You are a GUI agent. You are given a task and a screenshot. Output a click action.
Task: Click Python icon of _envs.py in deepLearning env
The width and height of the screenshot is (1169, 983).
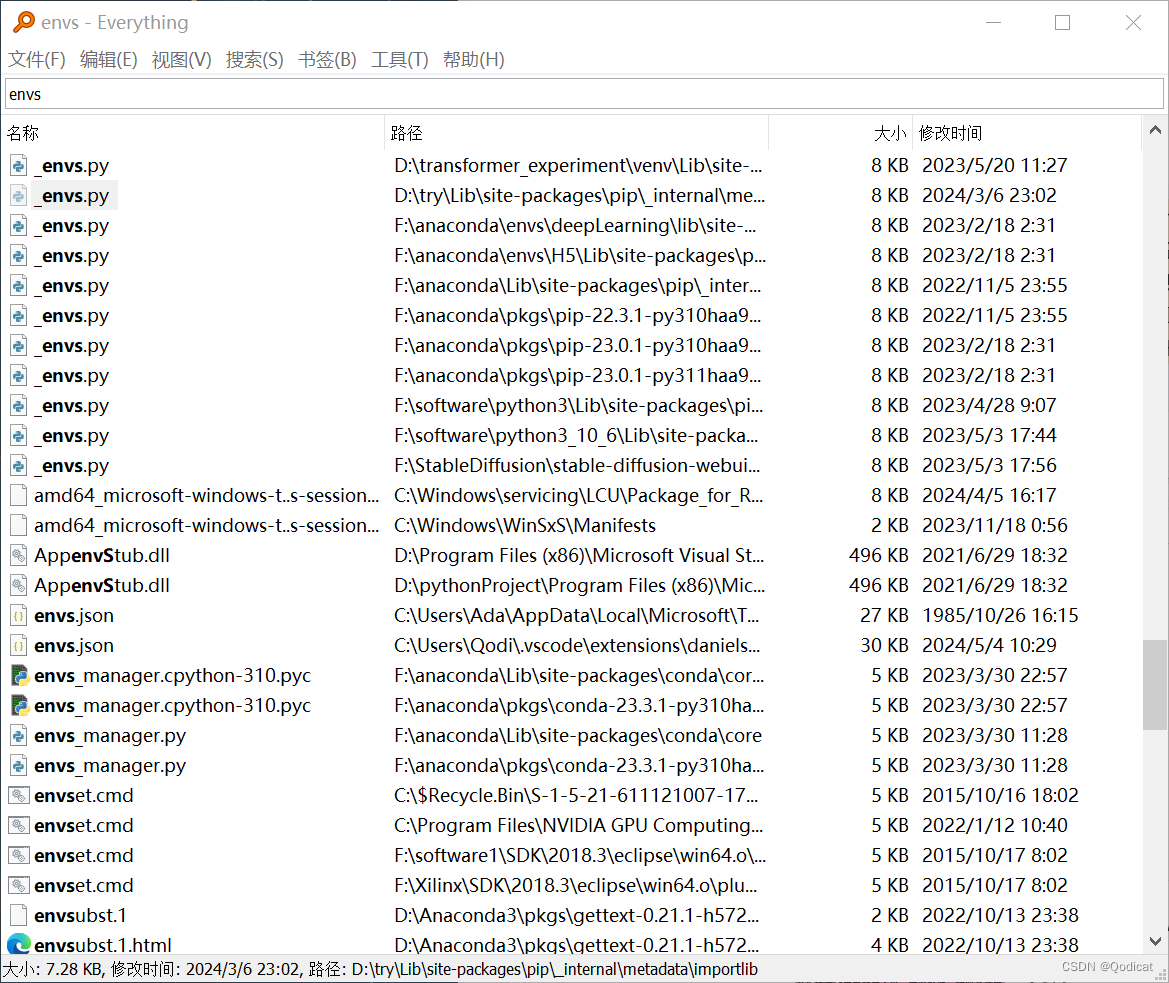tap(19, 225)
